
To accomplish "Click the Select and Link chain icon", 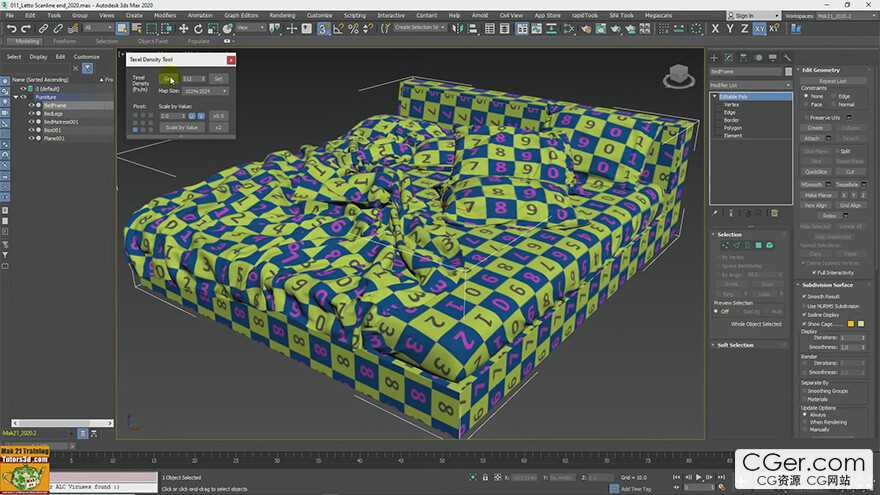I will coord(43,29).
